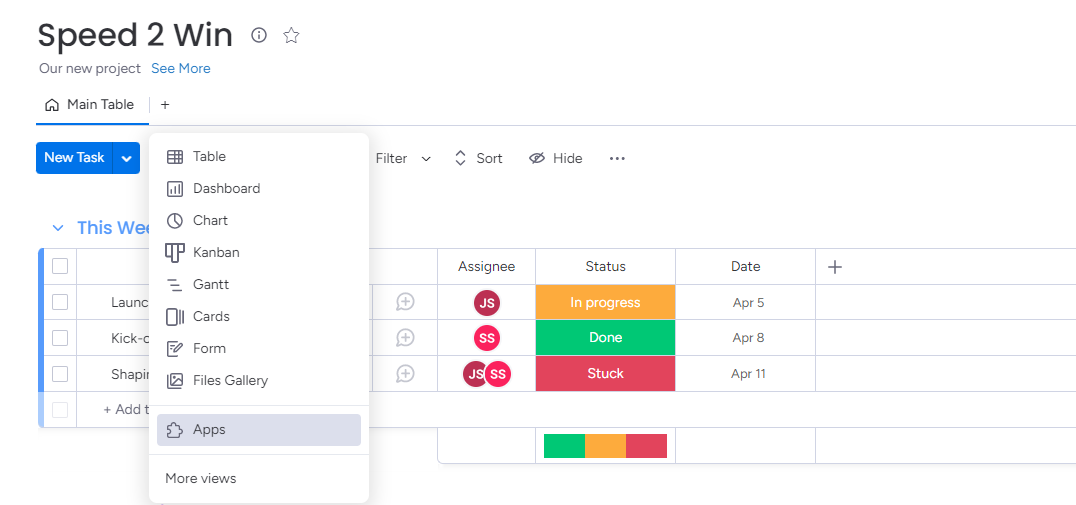Expand the New Task dropdown arrow

tap(127, 158)
